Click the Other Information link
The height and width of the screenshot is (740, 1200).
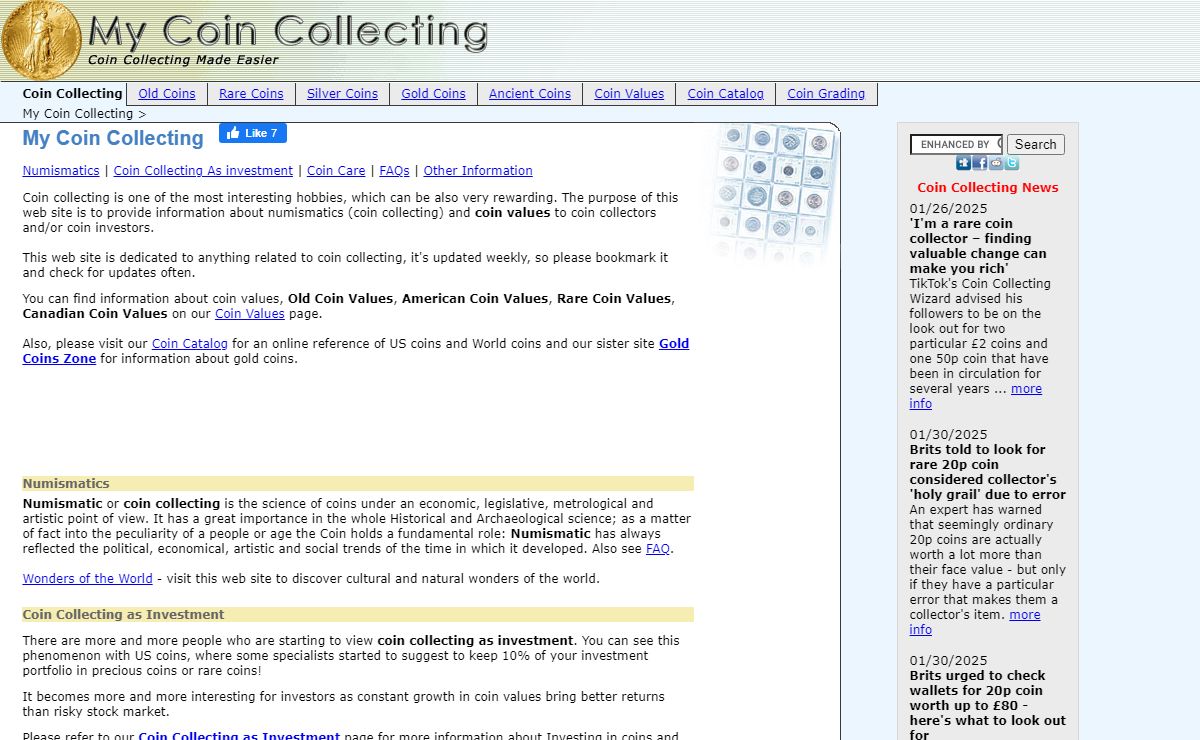click(x=478, y=171)
